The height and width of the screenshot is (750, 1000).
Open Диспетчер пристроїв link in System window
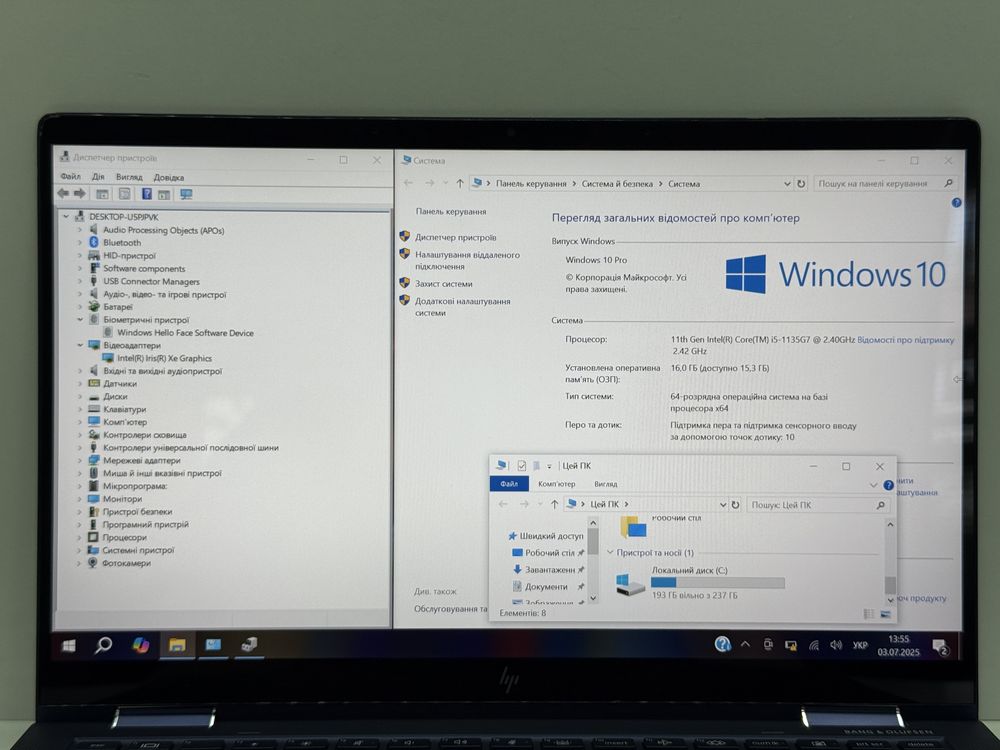tap(455, 237)
